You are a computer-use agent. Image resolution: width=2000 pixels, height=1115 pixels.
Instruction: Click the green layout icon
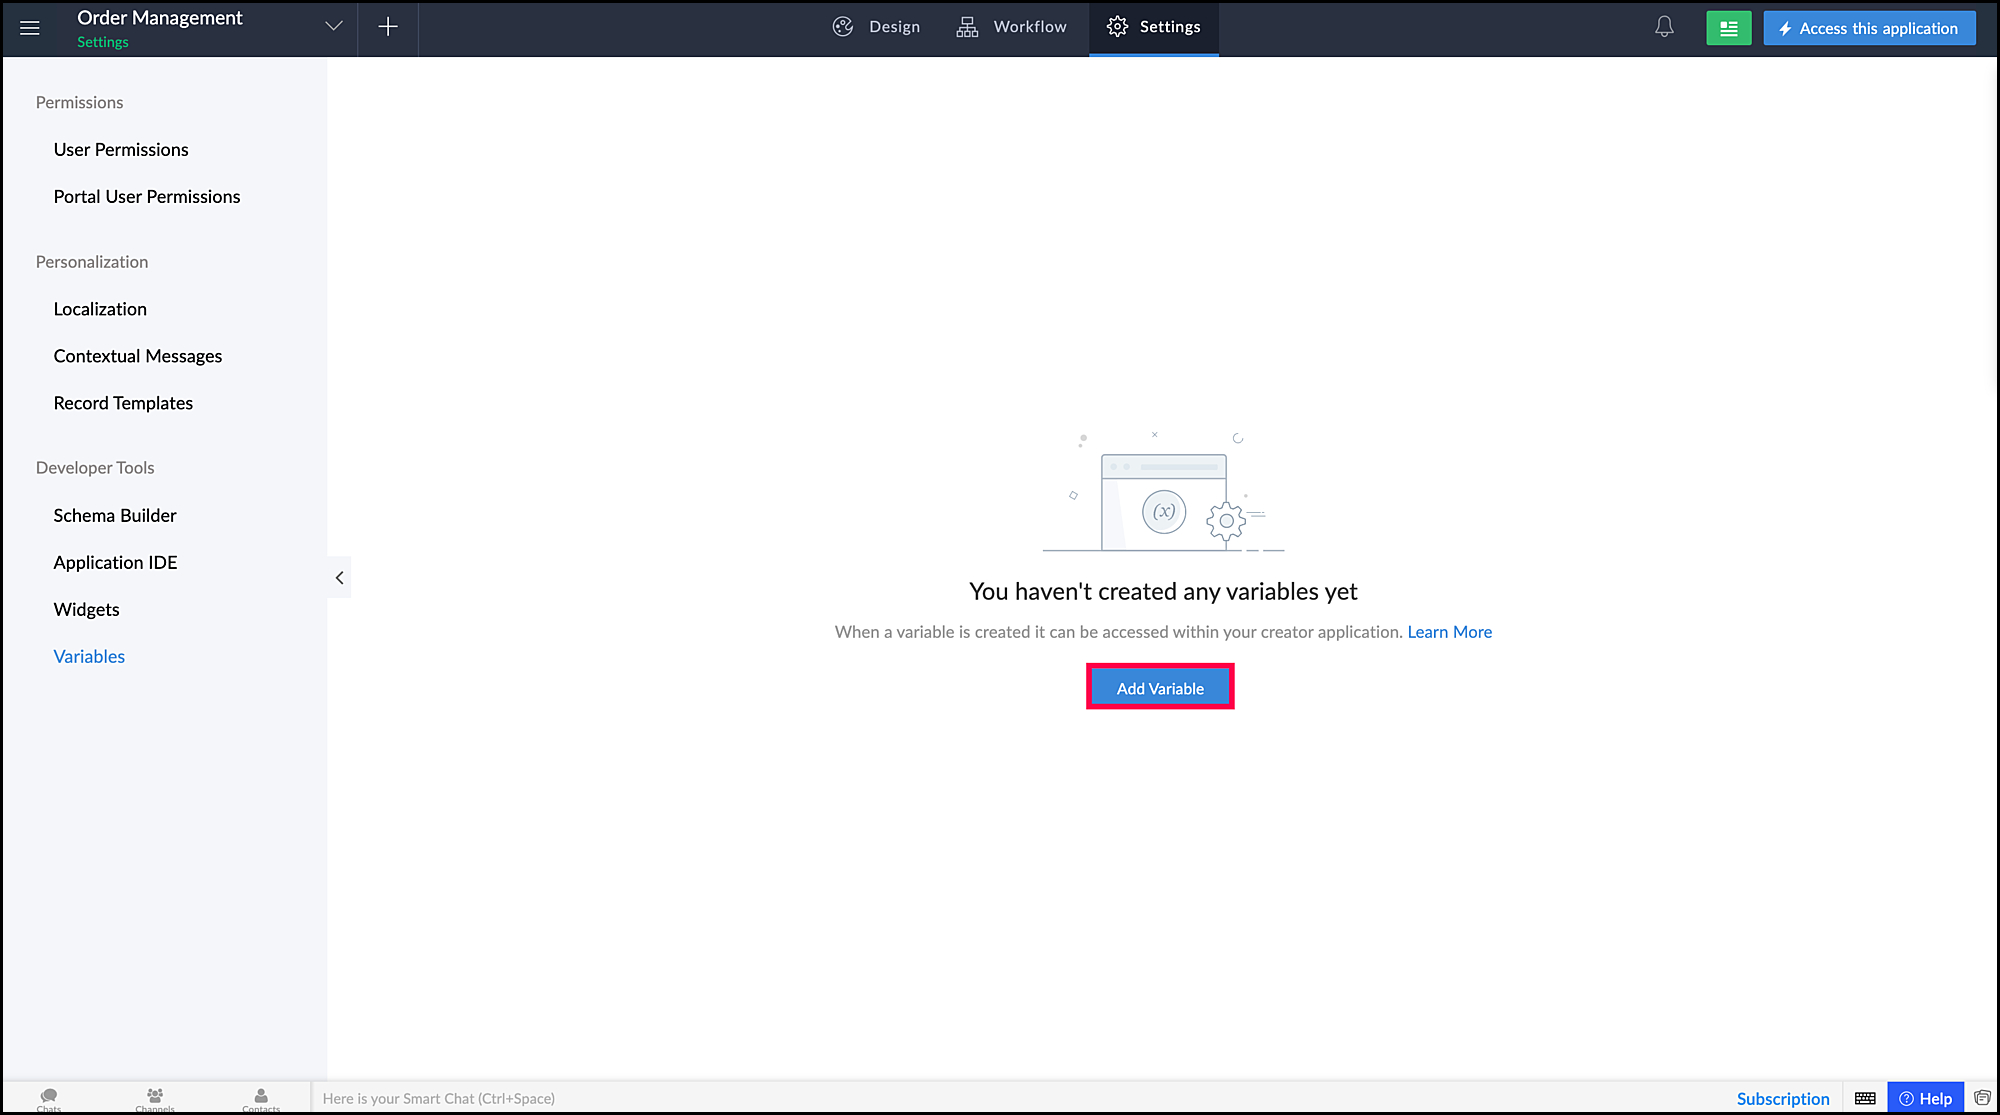click(x=1728, y=28)
